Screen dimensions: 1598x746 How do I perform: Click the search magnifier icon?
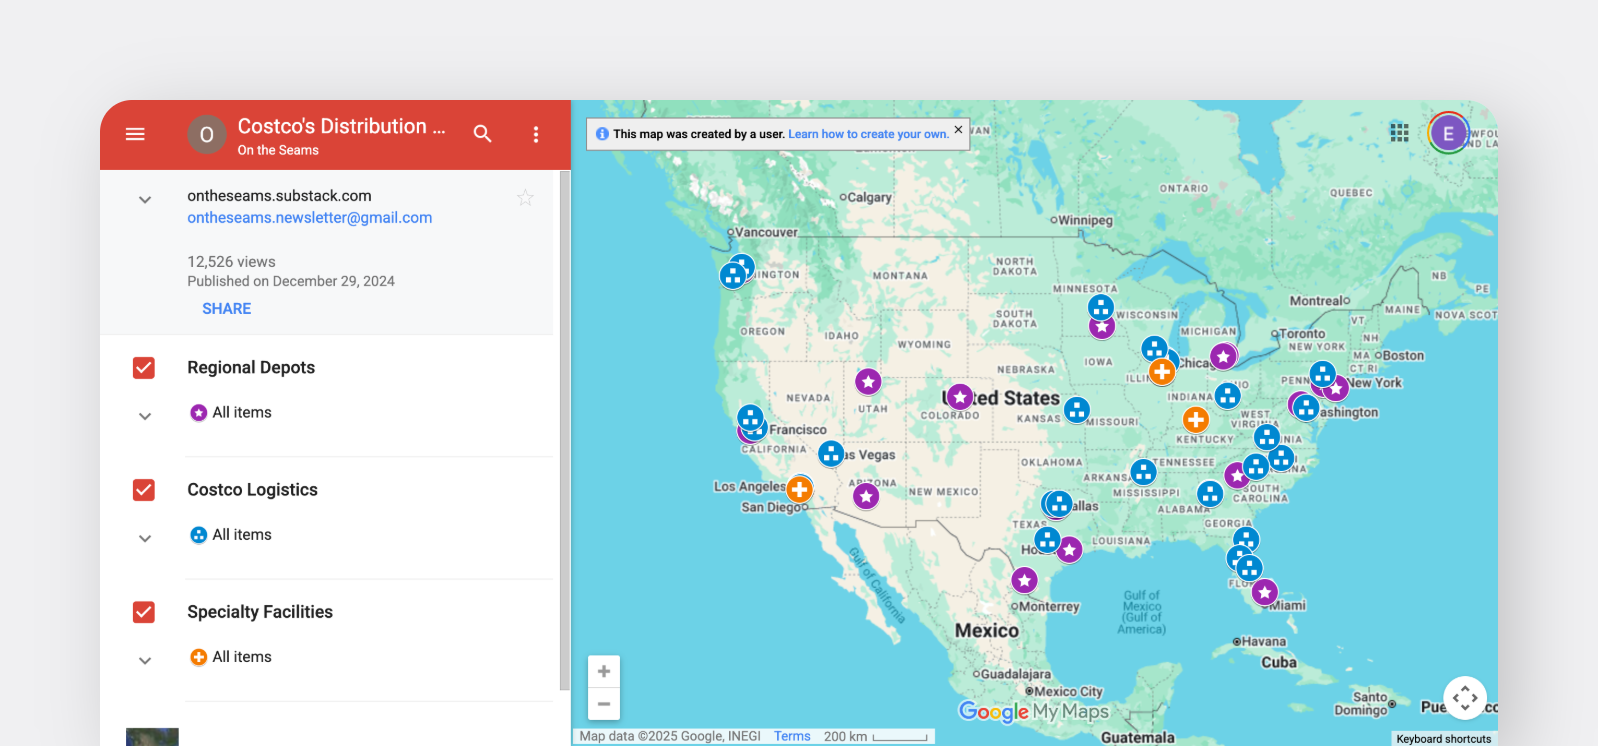[x=483, y=134]
